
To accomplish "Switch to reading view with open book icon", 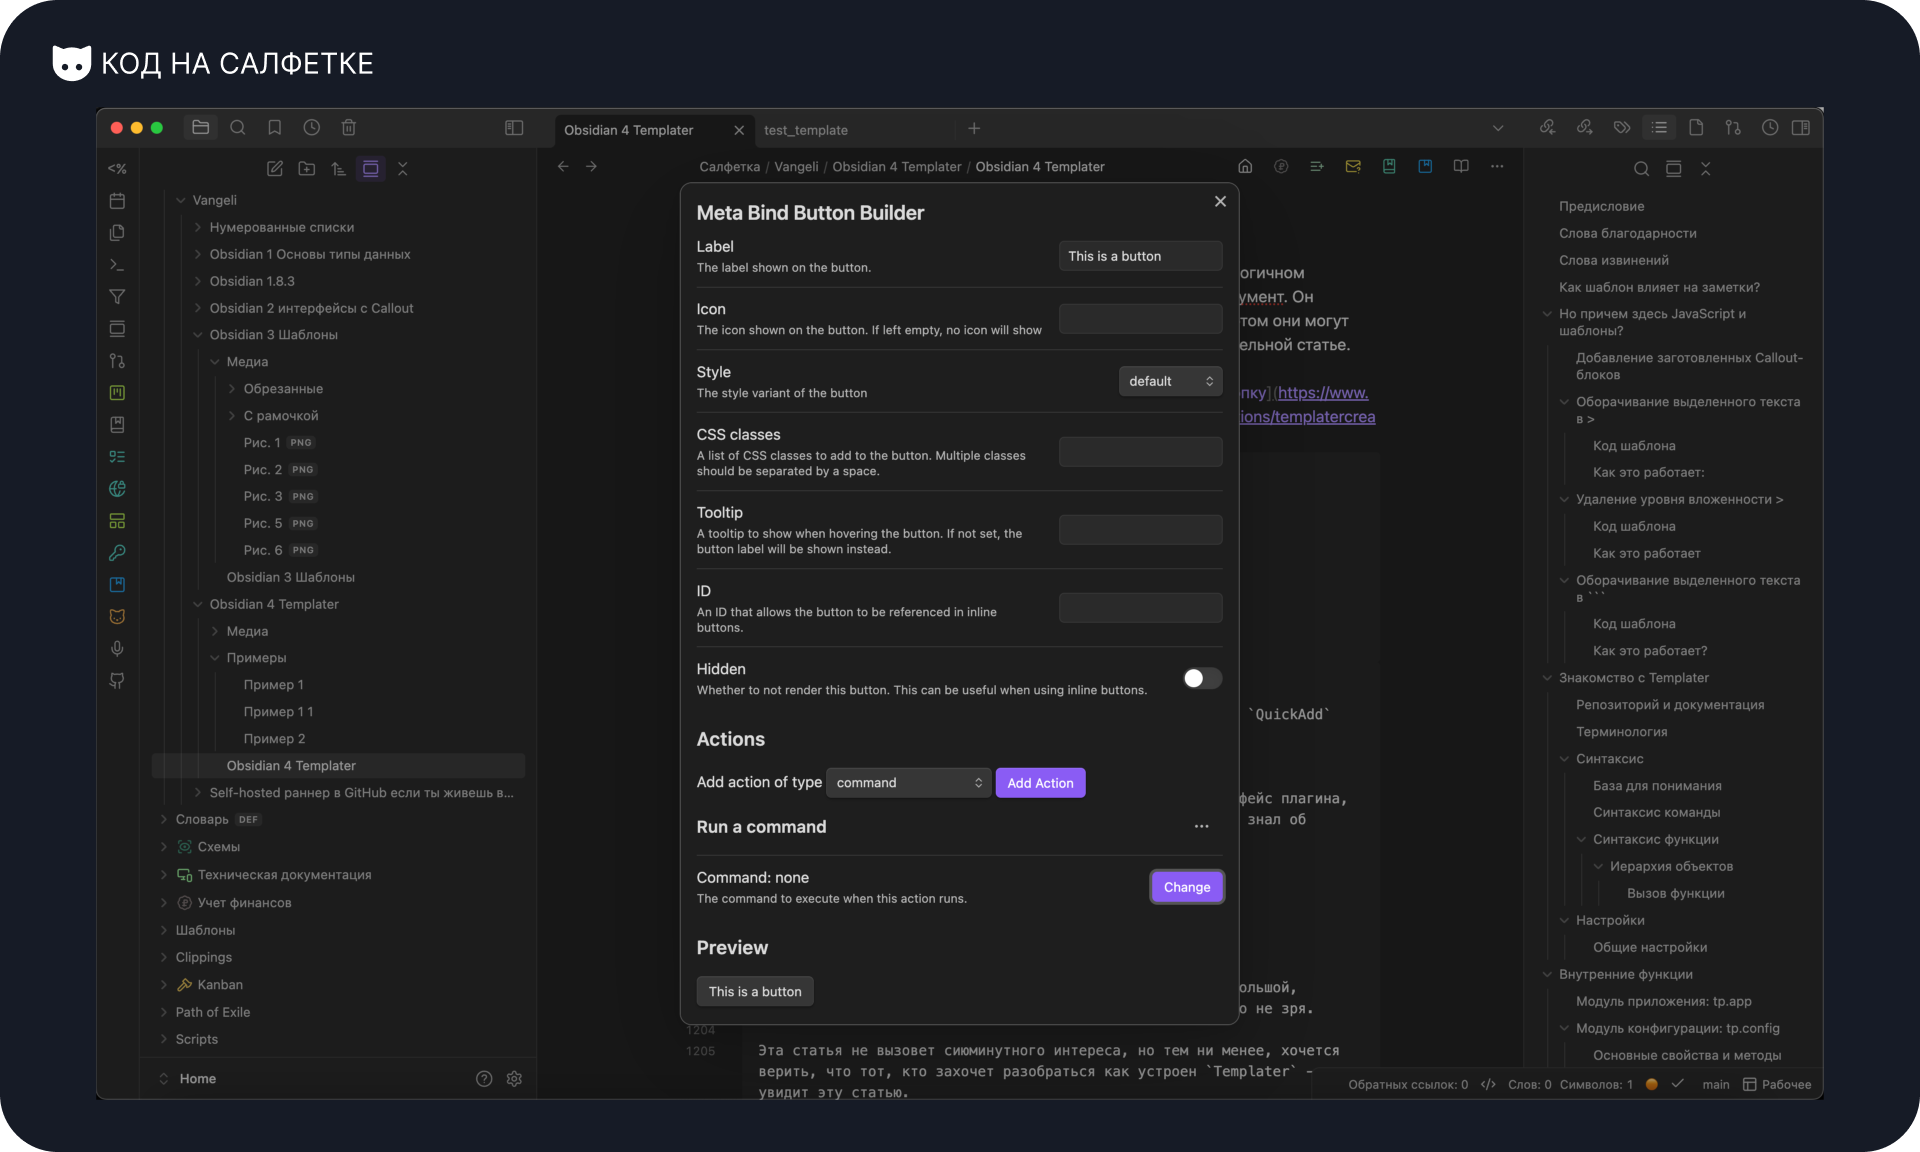I will pyautogui.click(x=1461, y=167).
